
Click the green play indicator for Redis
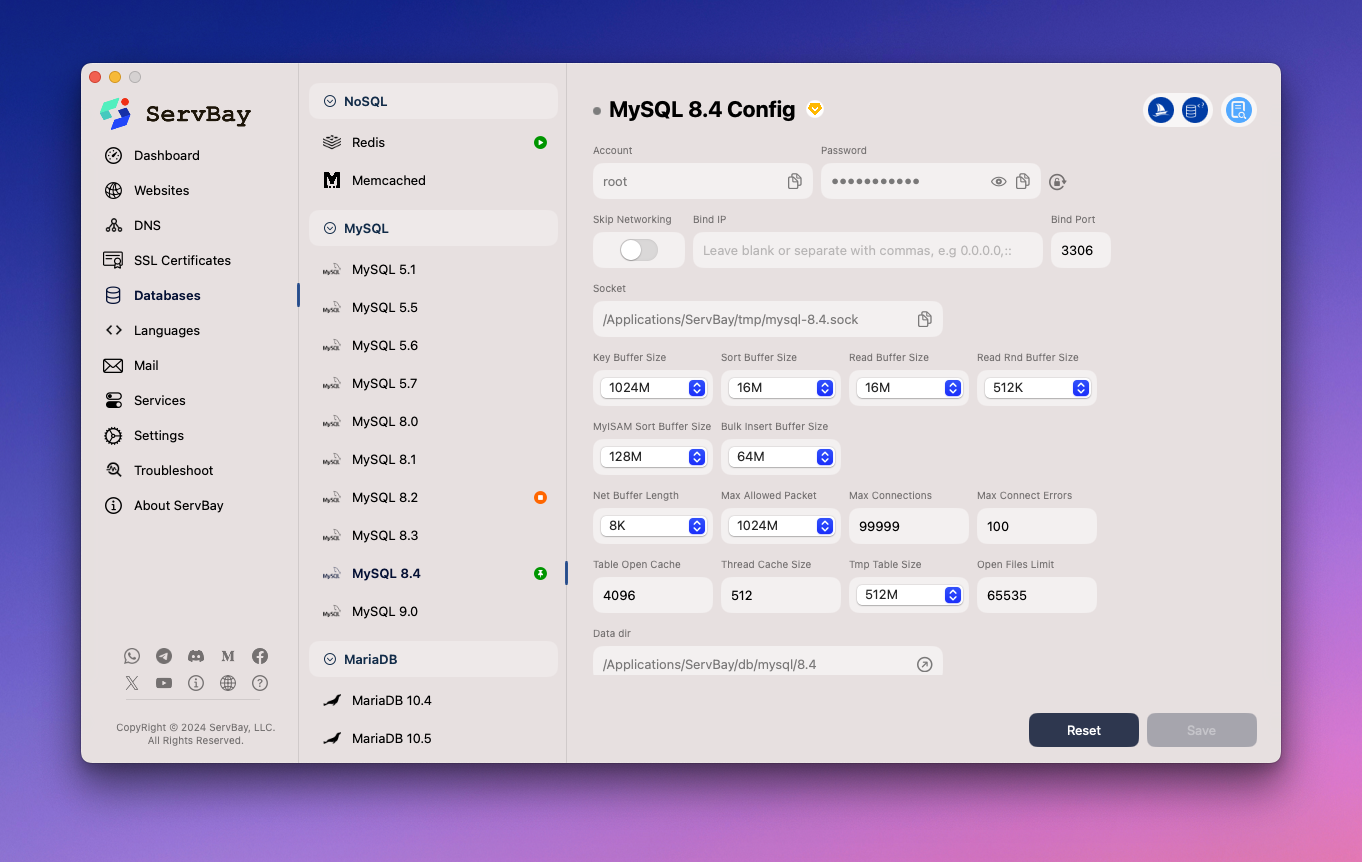[x=540, y=143]
